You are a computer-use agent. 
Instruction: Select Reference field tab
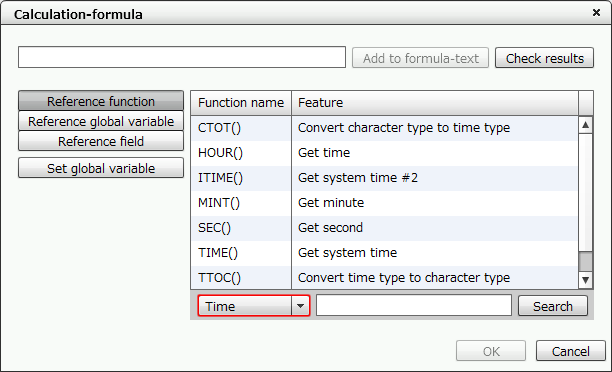[x=101, y=141]
